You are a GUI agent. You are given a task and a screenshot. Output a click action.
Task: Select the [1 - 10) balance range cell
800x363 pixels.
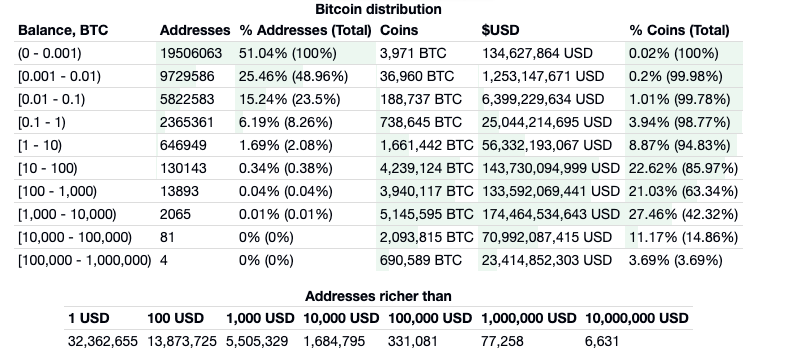pos(40,146)
